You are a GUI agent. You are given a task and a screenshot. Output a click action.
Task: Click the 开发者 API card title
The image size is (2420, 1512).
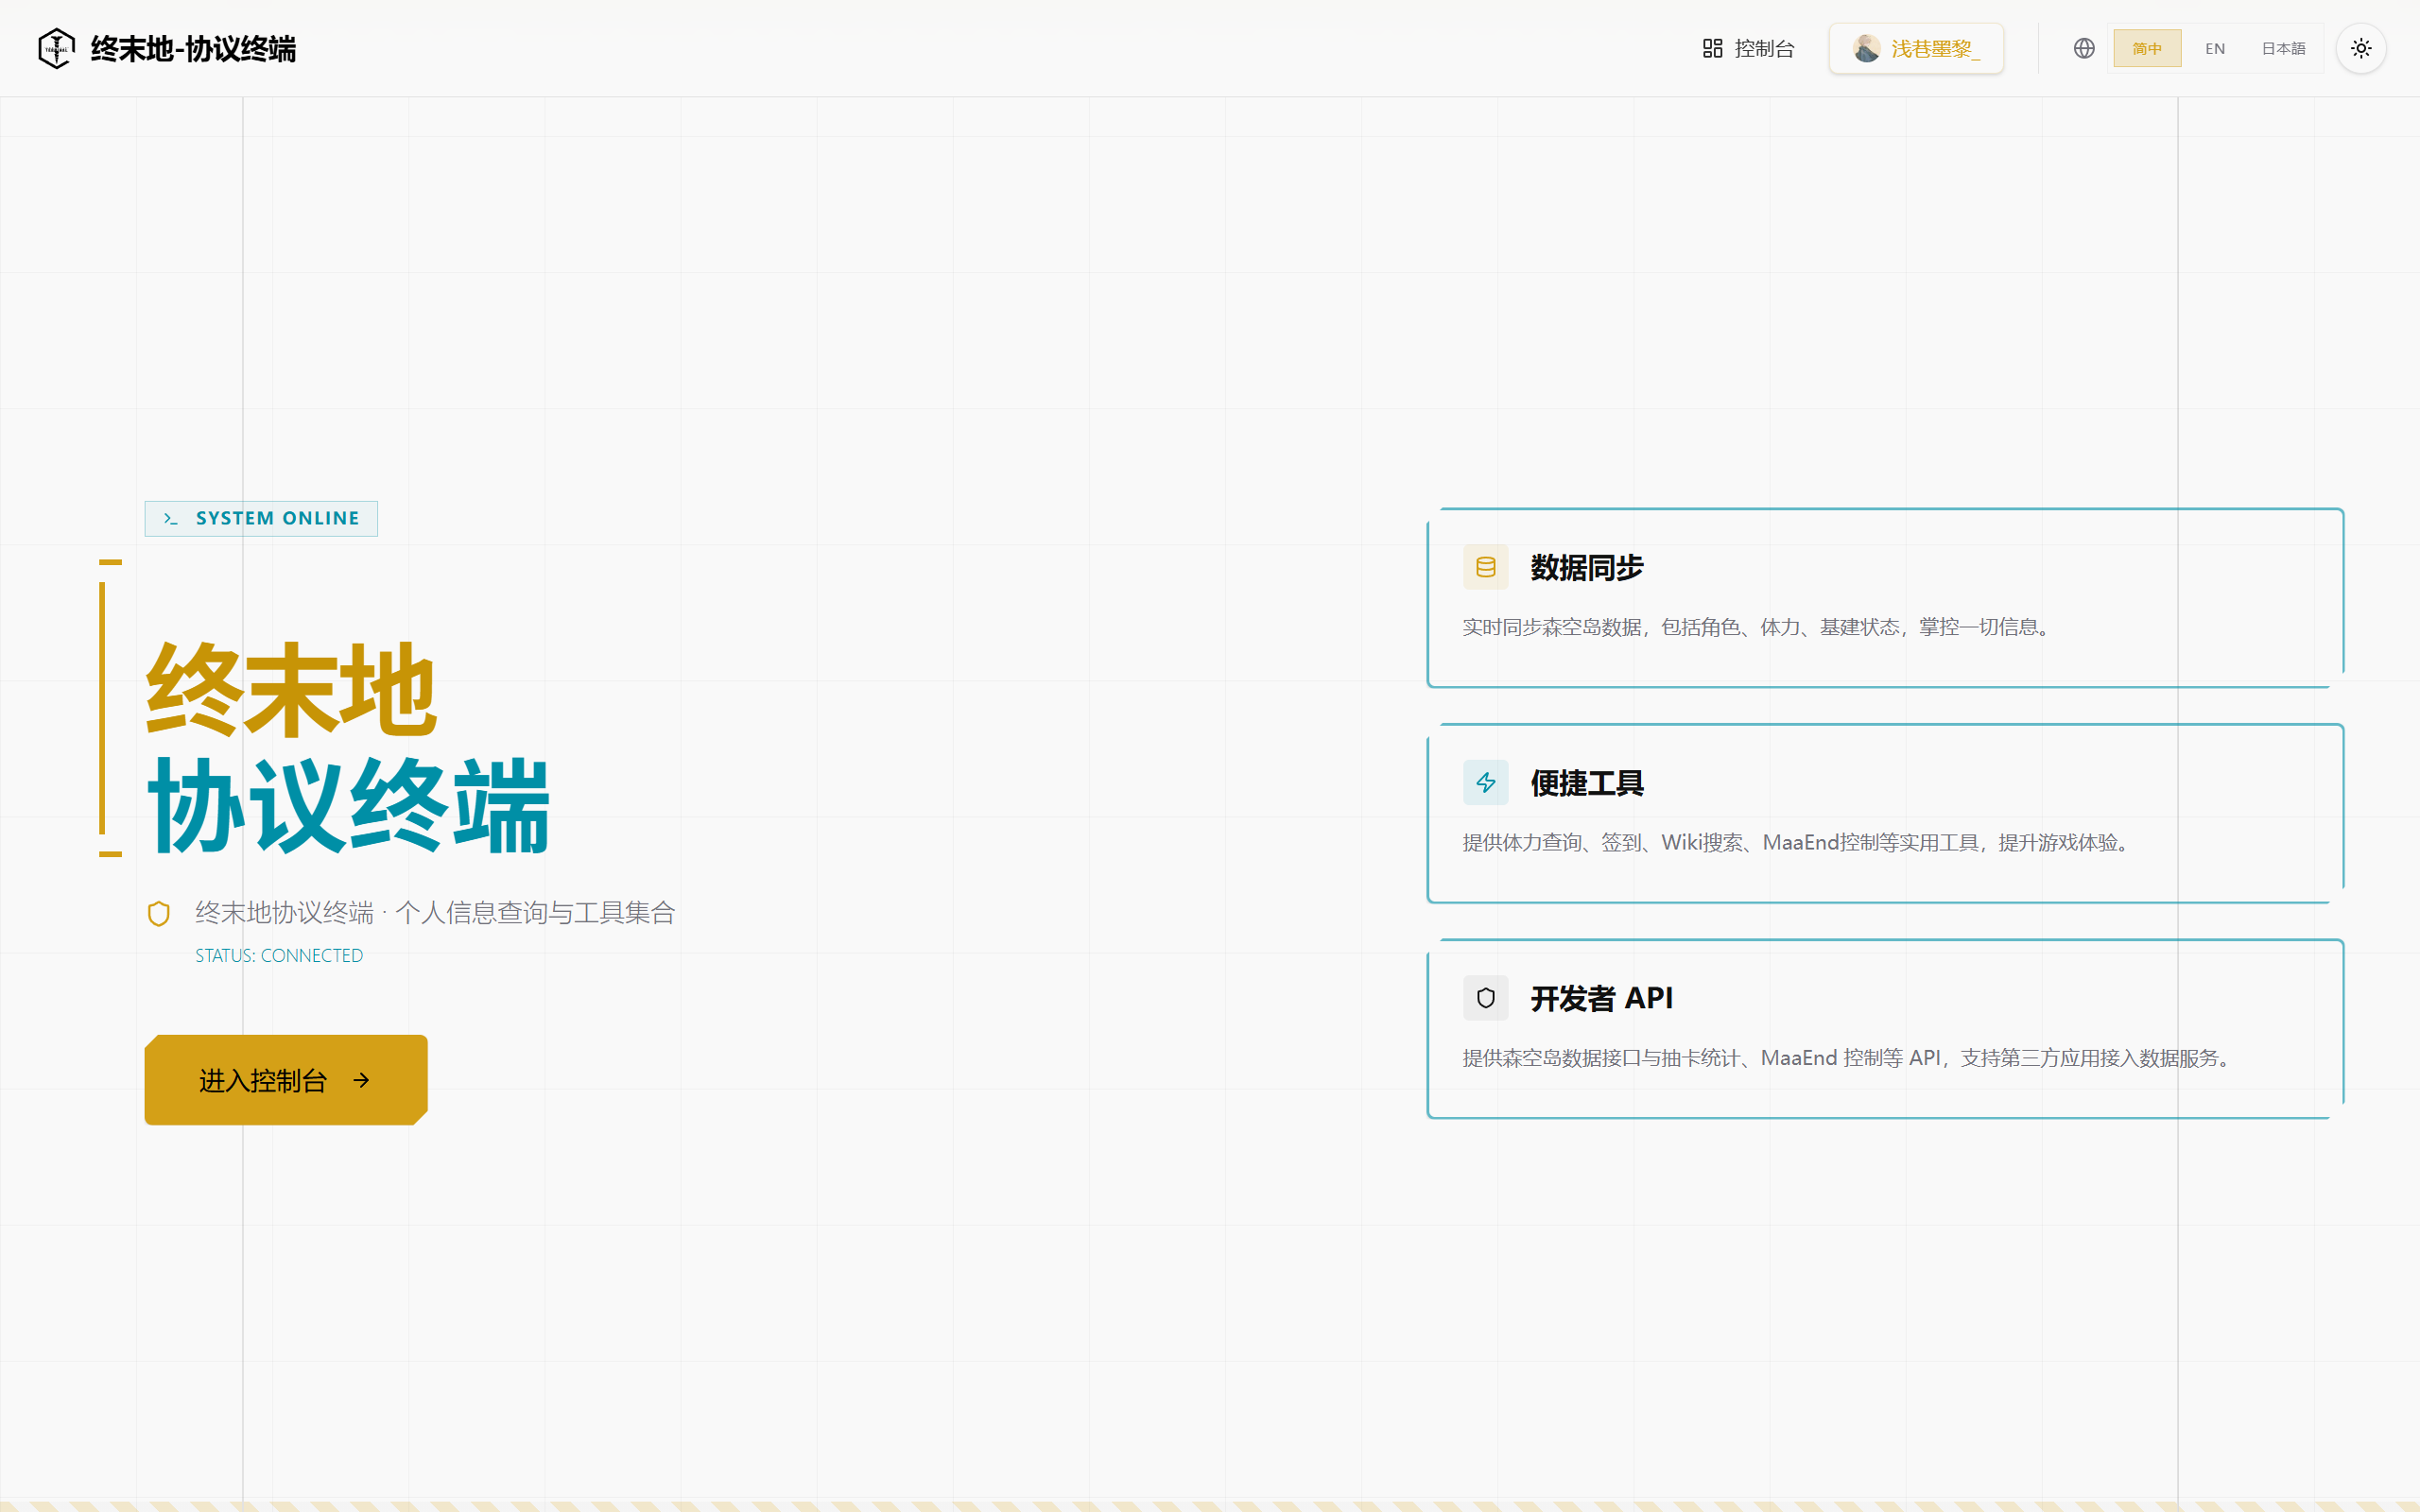tap(1601, 998)
